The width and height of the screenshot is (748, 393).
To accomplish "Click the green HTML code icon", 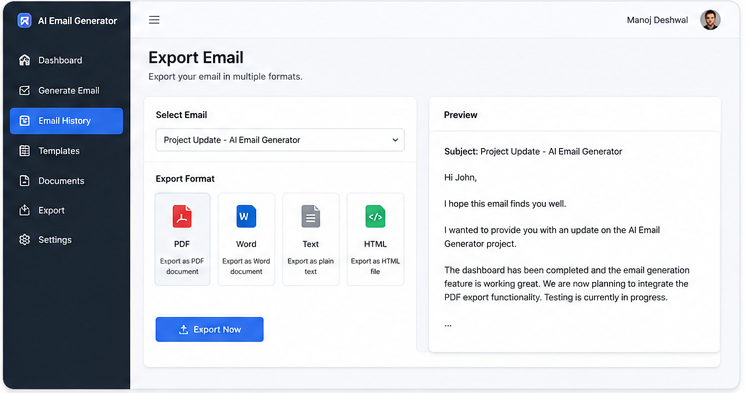I will [x=375, y=217].
